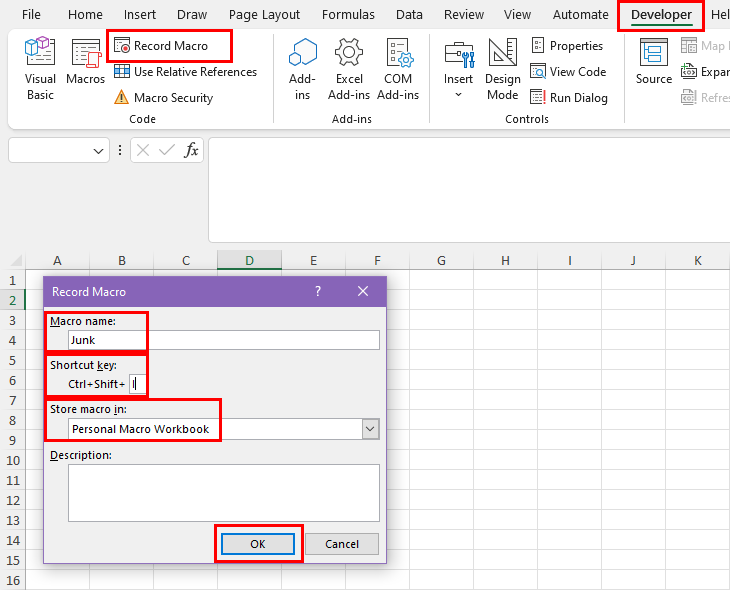Open Excel Add-ins manager

[349, 69]
